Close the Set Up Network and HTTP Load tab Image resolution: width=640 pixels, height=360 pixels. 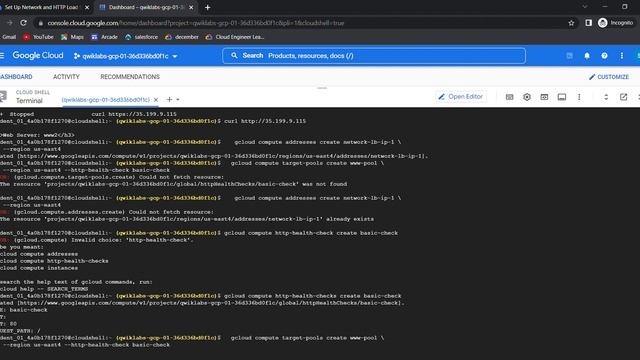click(87, 7)
